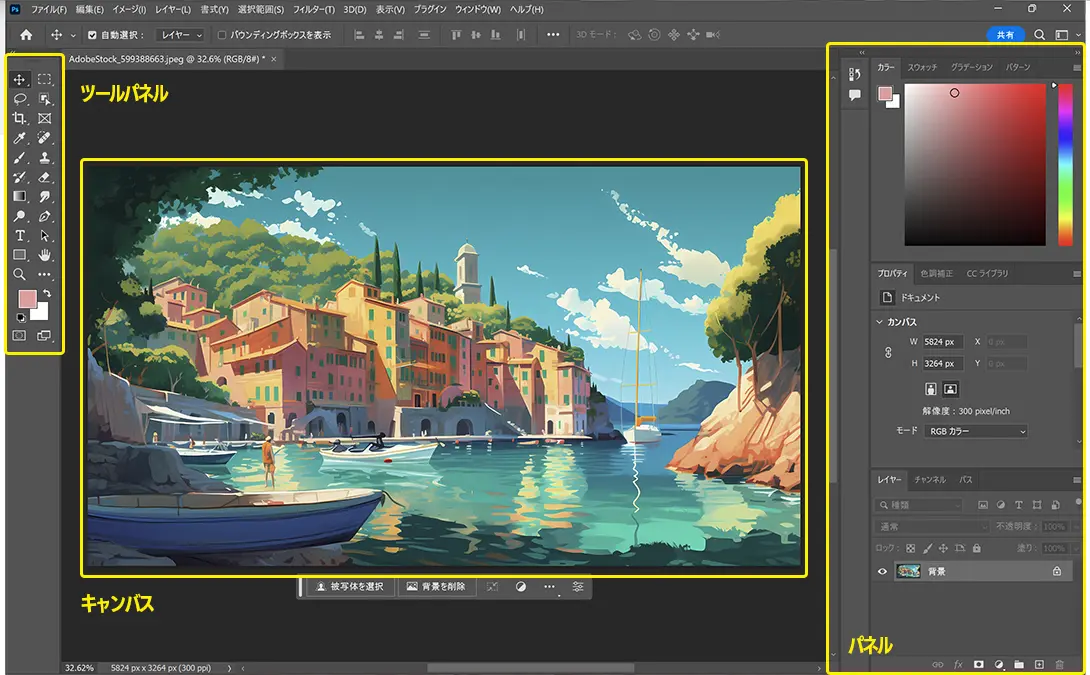This screenshot has width=1090, height=675.
Task: Toggle Quick Mask mode
Action: (x=19, y=336)
